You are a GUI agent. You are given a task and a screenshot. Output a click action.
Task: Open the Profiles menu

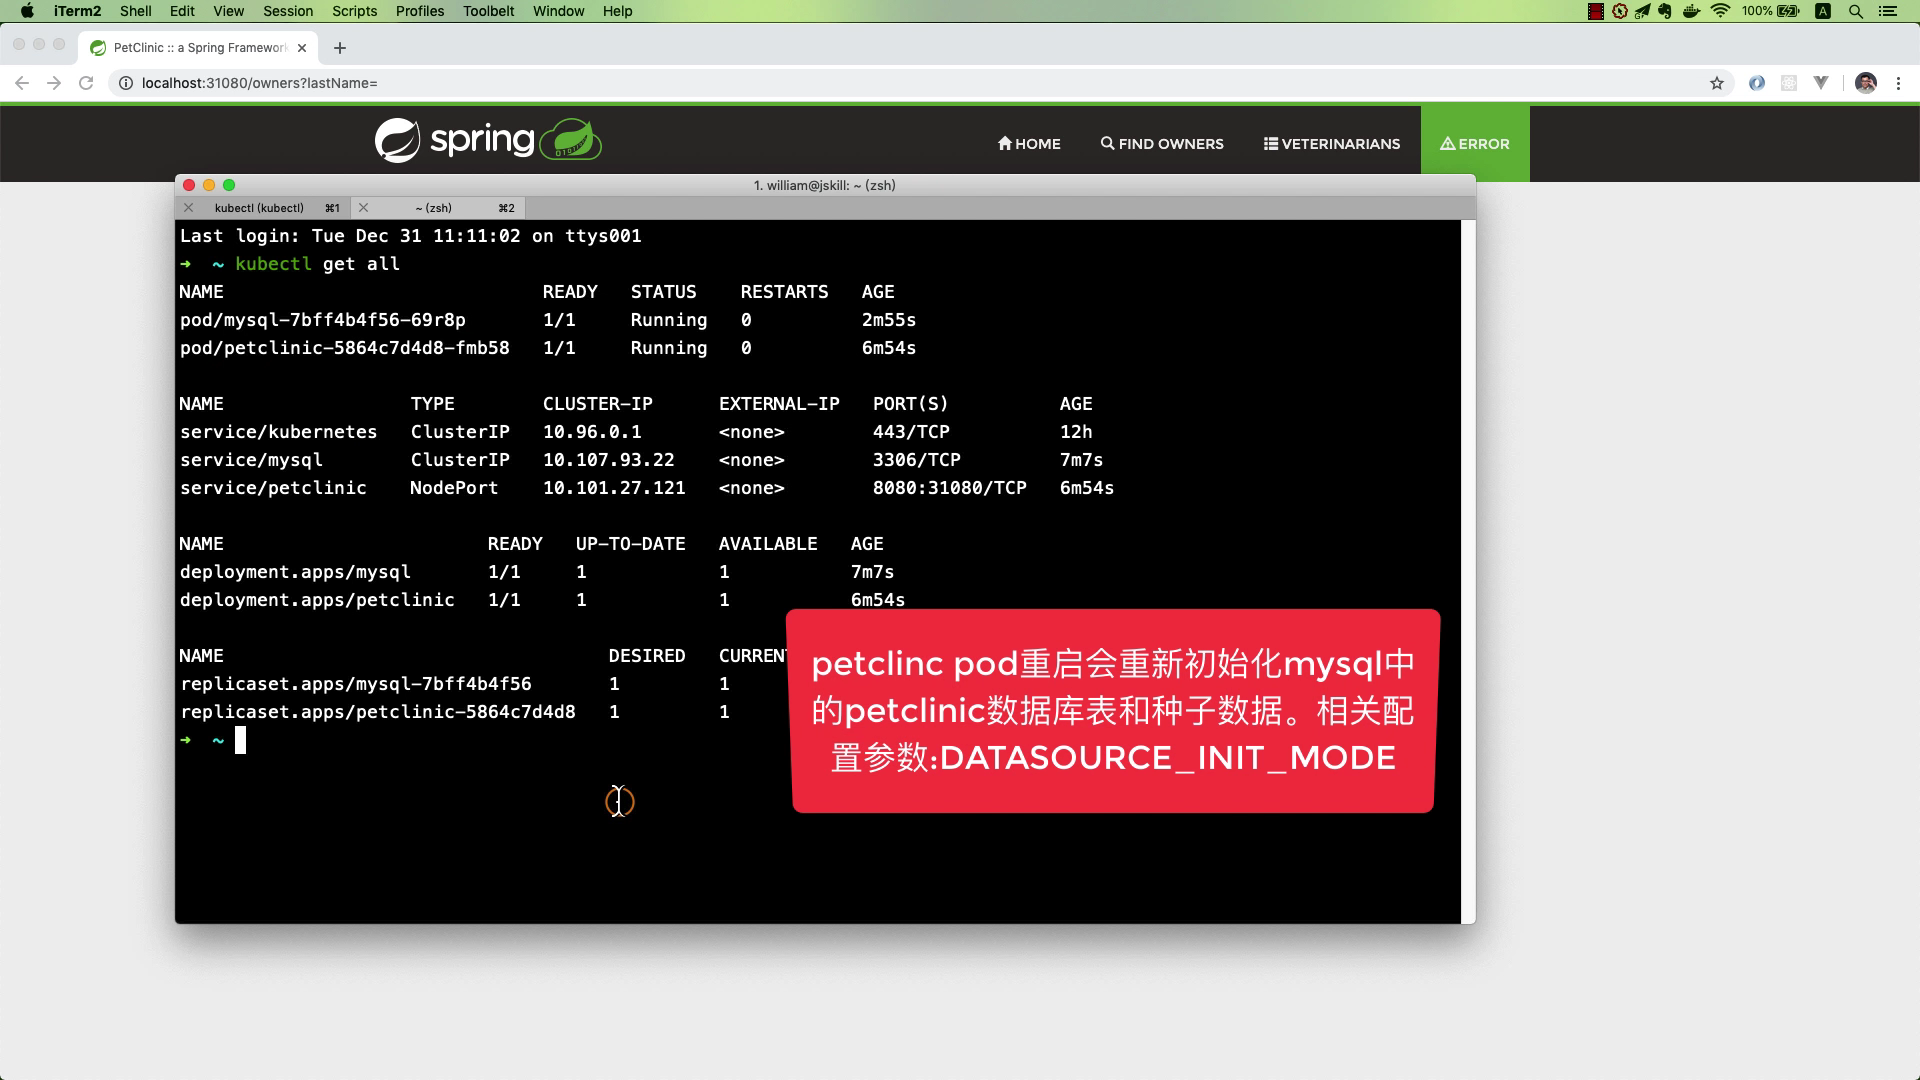(420, 11)
